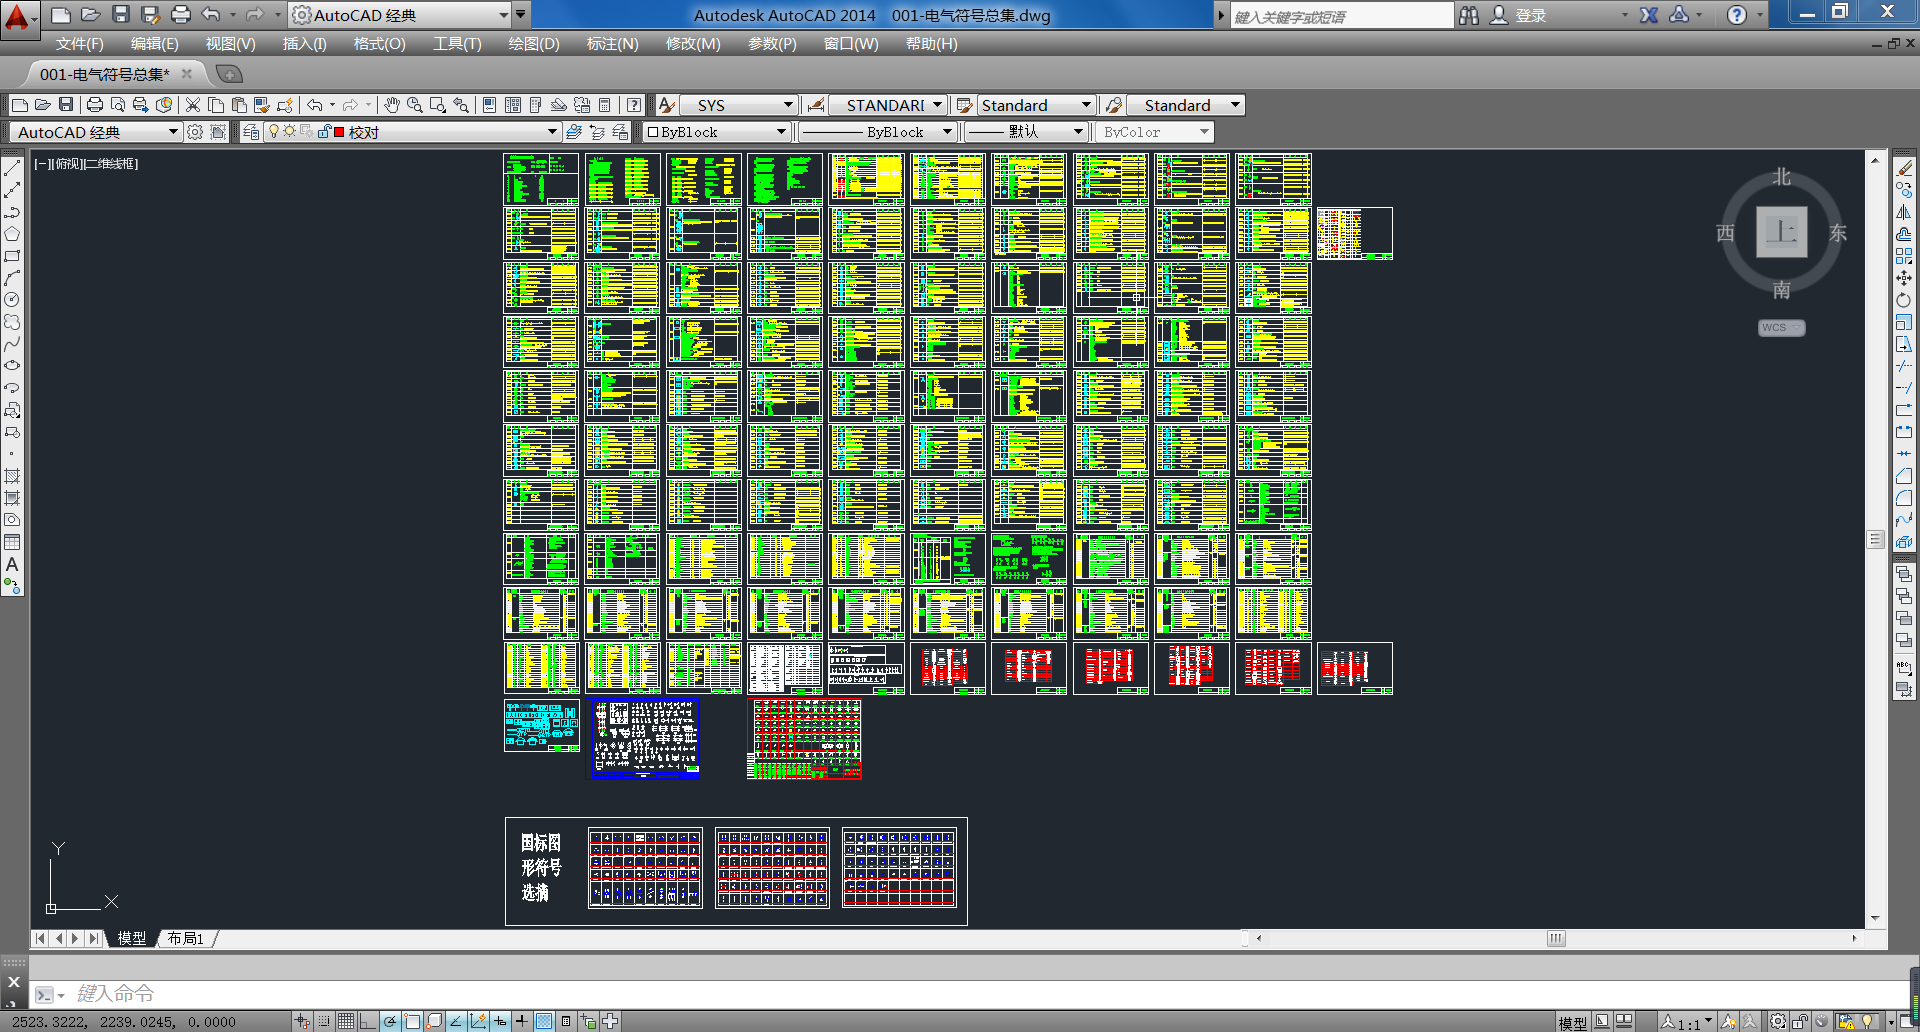Select the Fillet tool
The width and height of the screenshot is (1920, 1032).
click(x=1904, y=498)
